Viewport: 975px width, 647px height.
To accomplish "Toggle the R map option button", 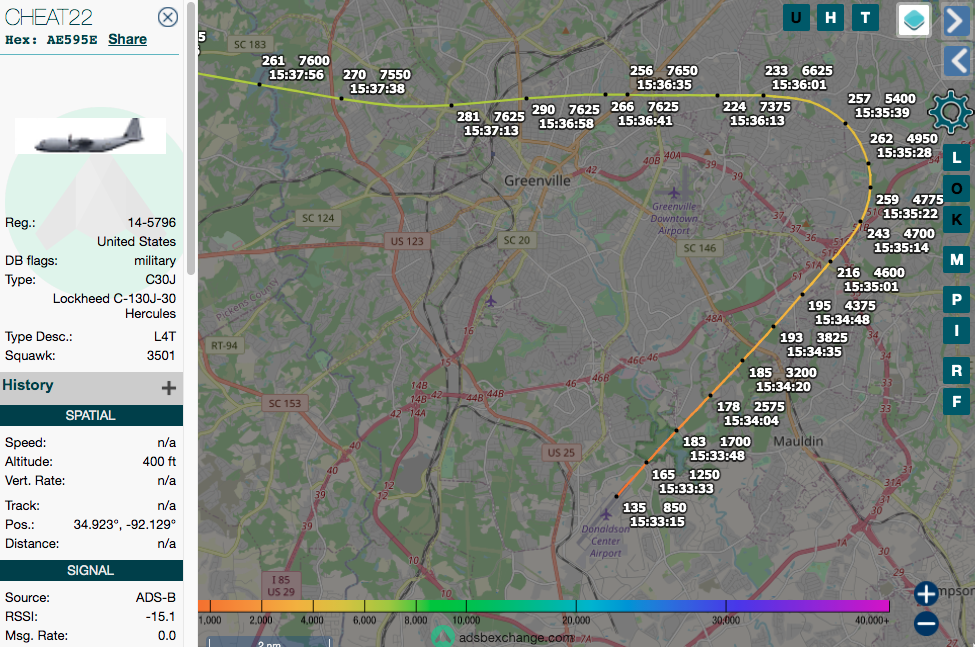I will click(x=957, y=370).
